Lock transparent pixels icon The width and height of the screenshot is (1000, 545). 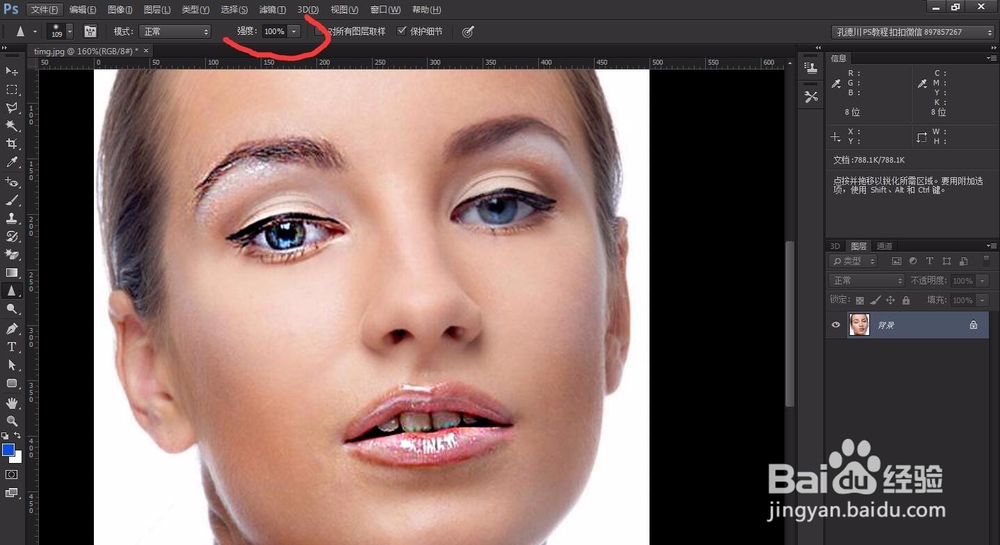[860, 300]
